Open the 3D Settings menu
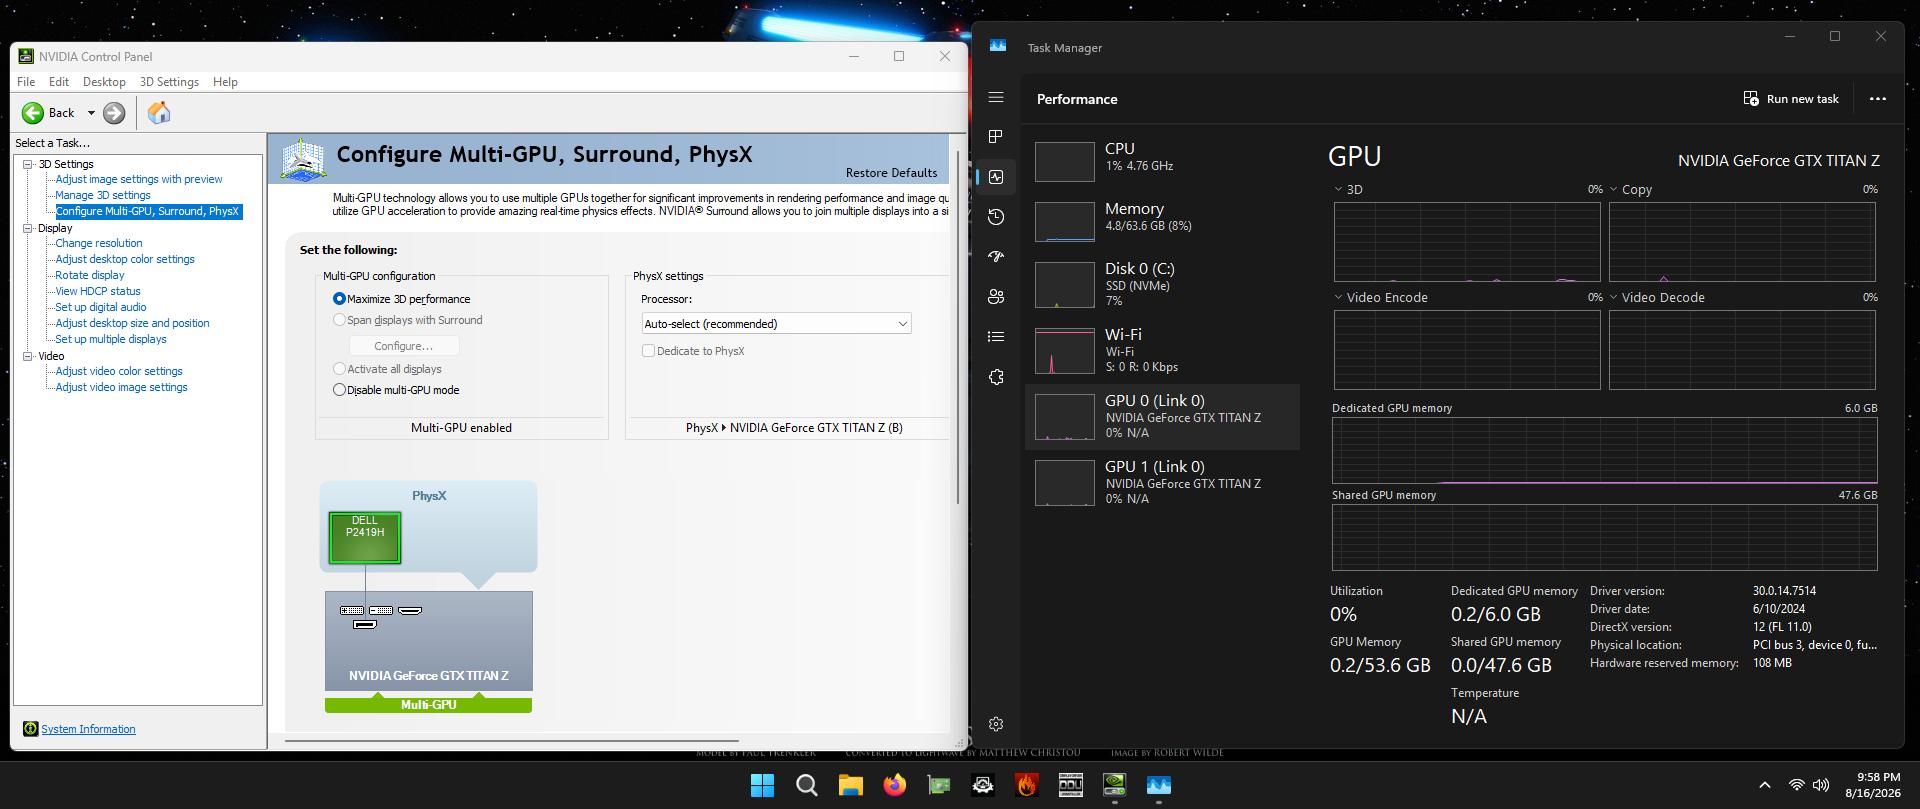This screenshot has width=1920, height=809. click(169, 82)
